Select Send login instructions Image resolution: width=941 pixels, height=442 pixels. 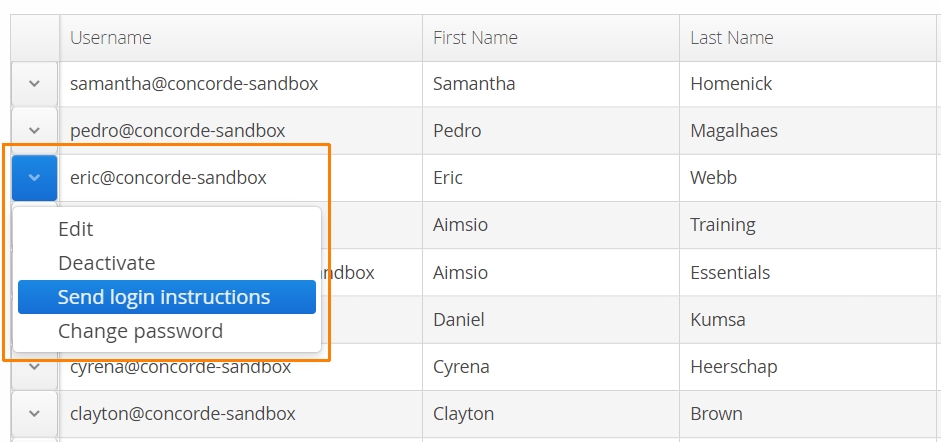click(167, 297)
